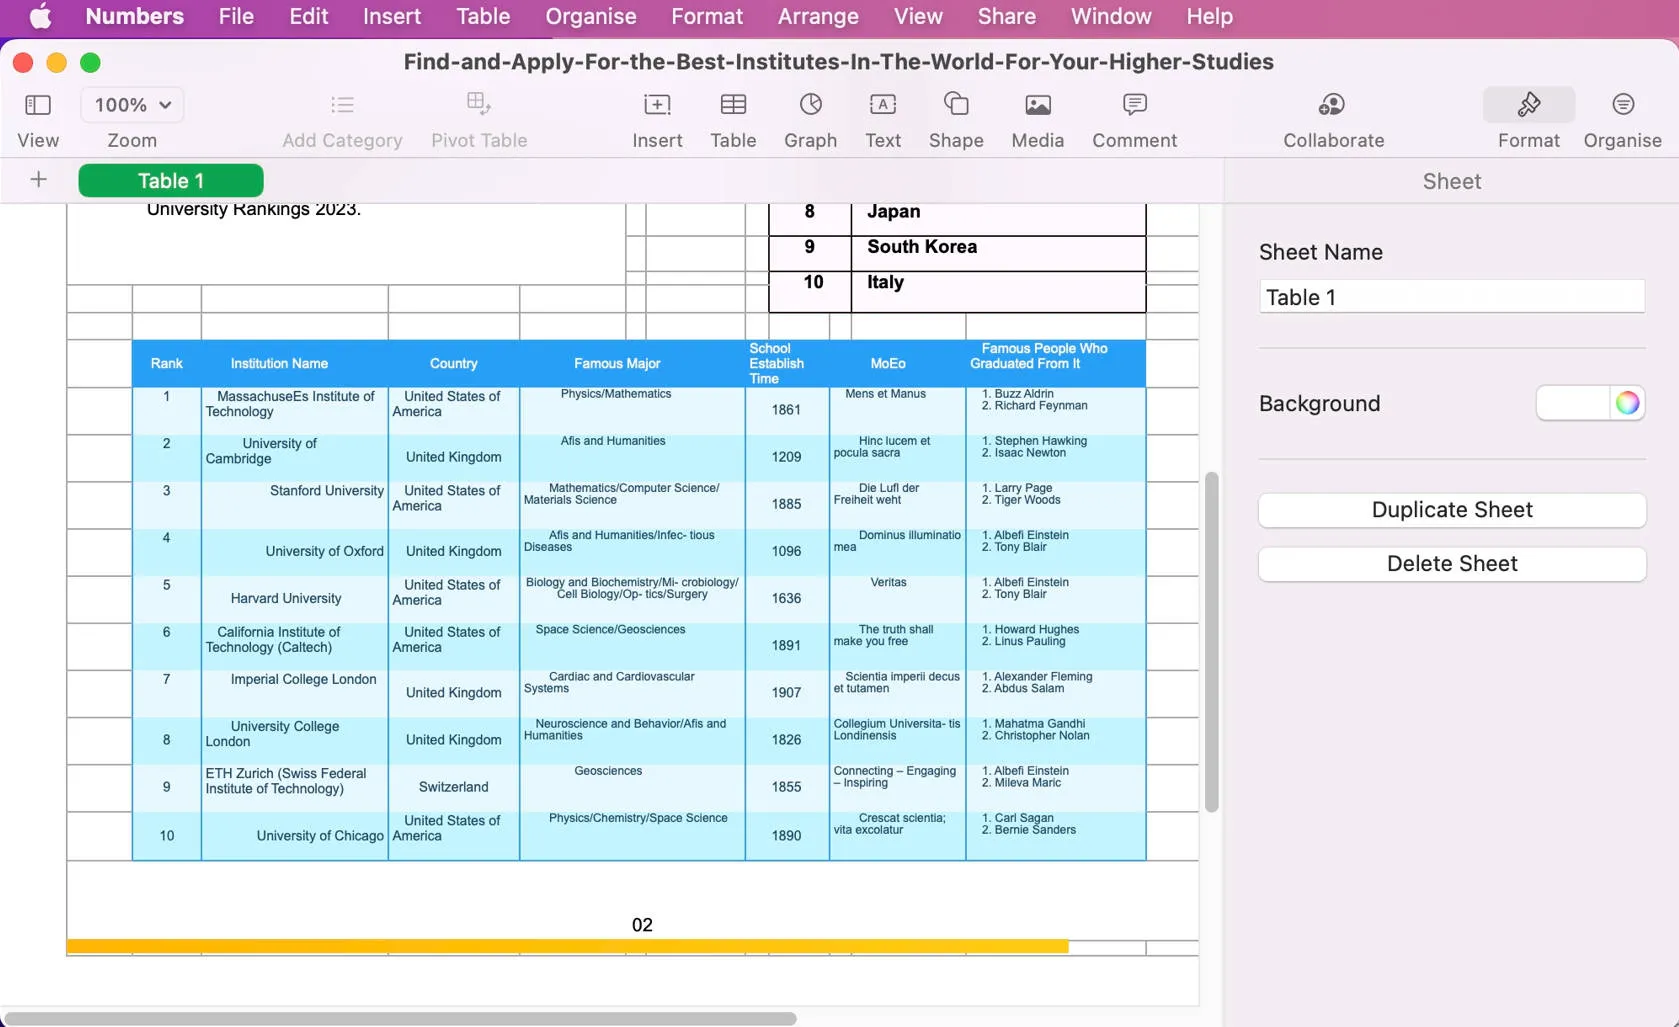Open the Arrange menu
The width and height of the screenshot is (1679, 1027).
(x=817, y=17)
